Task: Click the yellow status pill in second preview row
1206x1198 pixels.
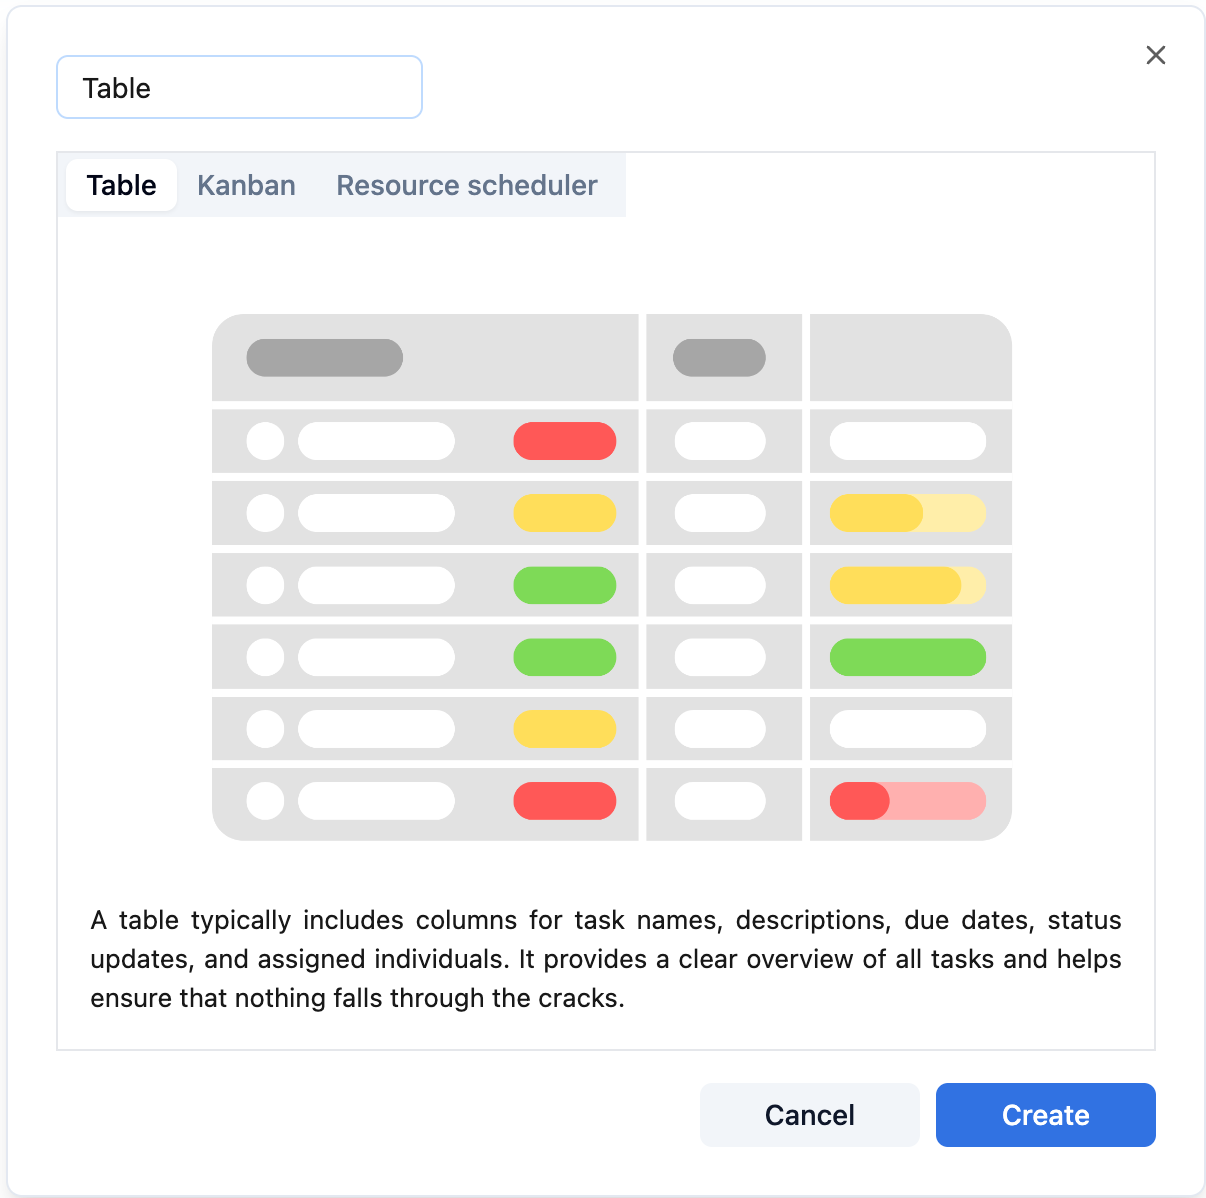Action: coord(564,513)
